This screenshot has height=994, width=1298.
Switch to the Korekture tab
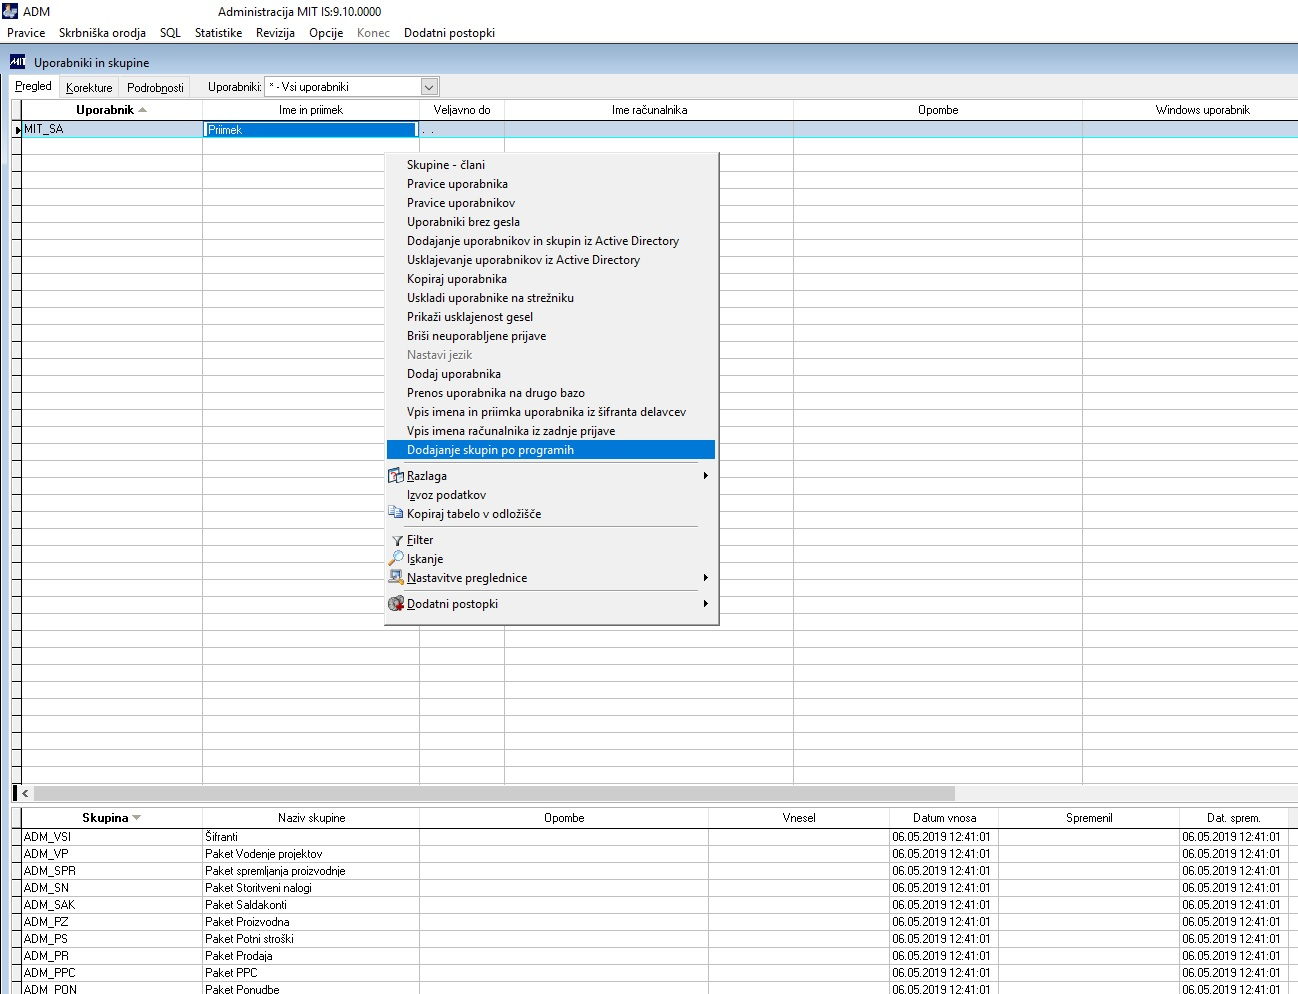point(89,87)
